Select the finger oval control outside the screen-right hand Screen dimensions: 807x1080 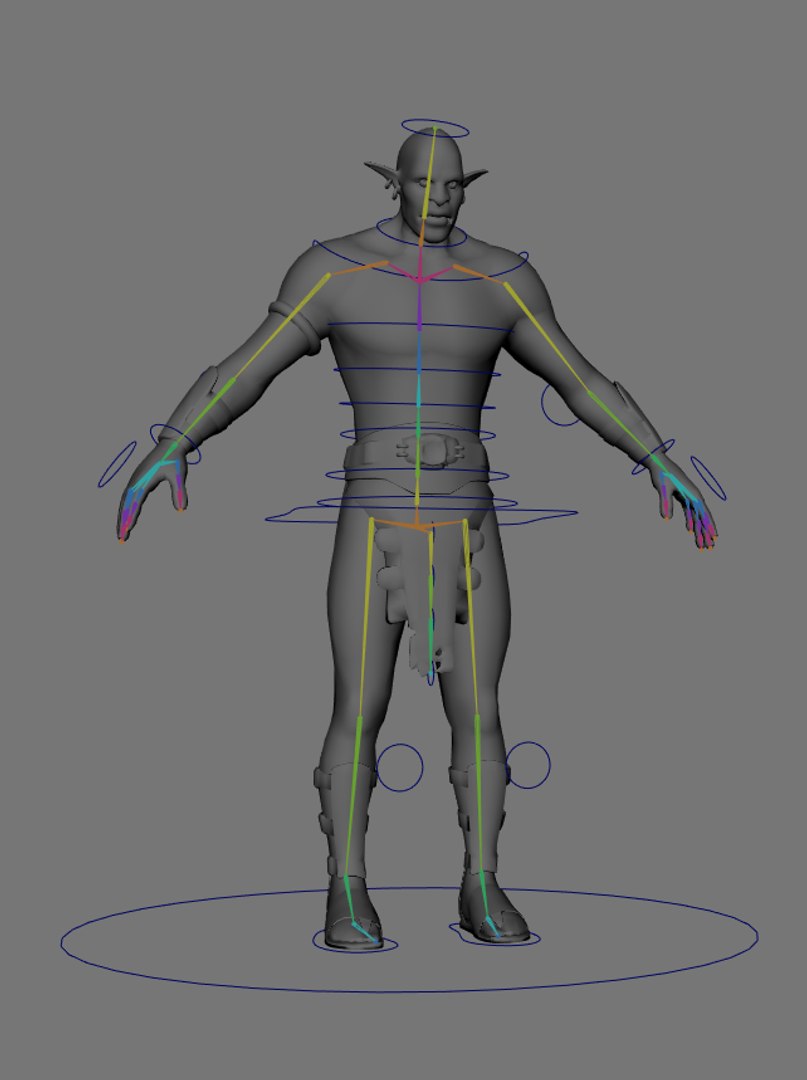[x=708, y=478]
